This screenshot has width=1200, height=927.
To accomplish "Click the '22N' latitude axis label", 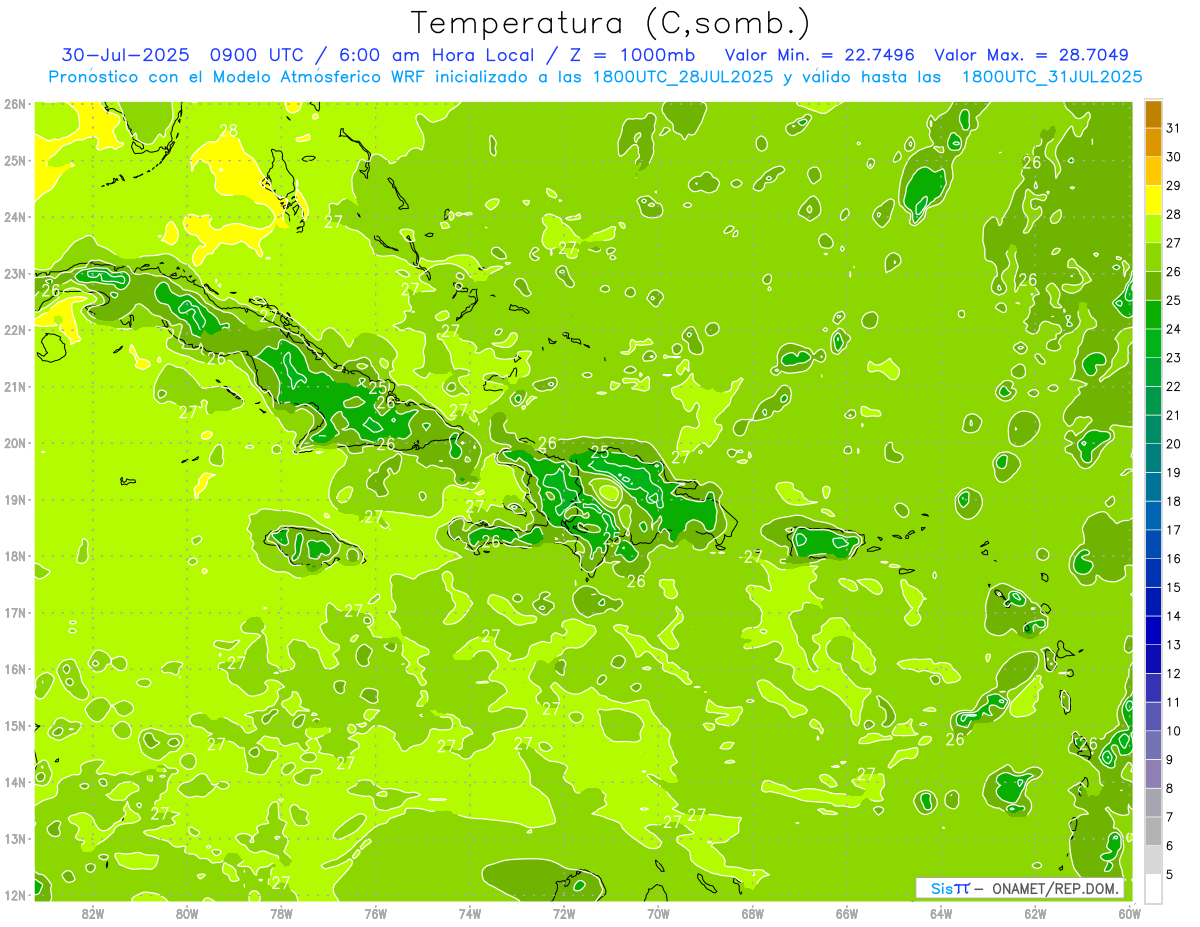I will (x=15, y=330).
